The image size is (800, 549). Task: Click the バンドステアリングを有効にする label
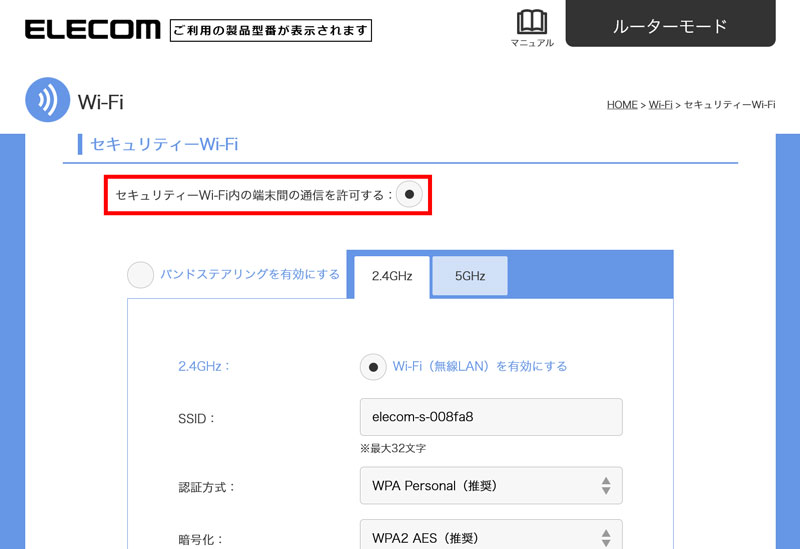point(250,274)
